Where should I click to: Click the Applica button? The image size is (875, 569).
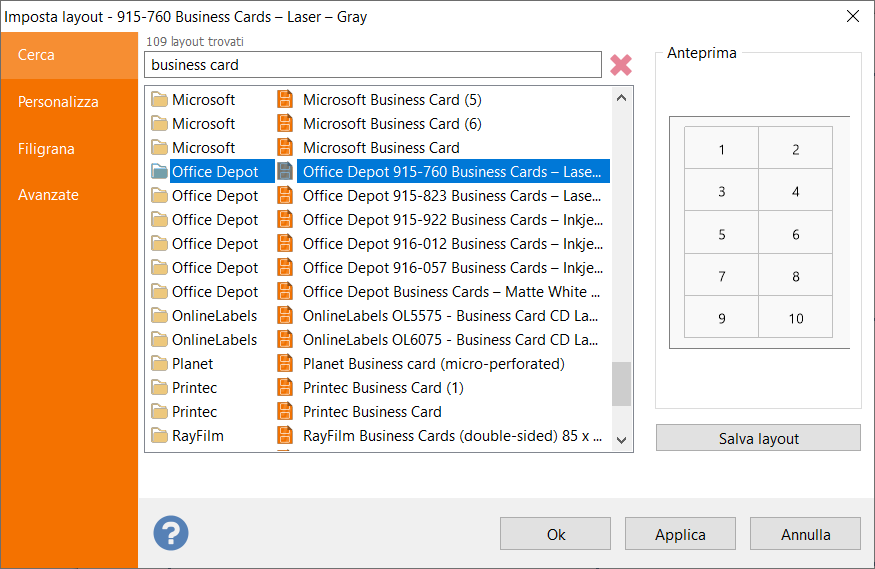point(680,534)
